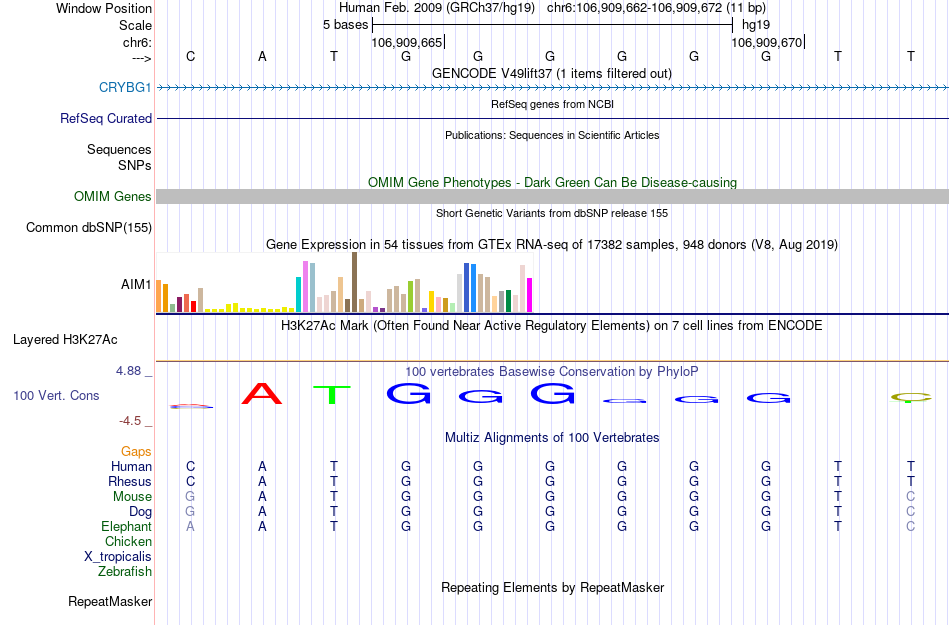Open the RefSeq Curated track label
This screenshot has width=950, height=625.
(105, 119)
